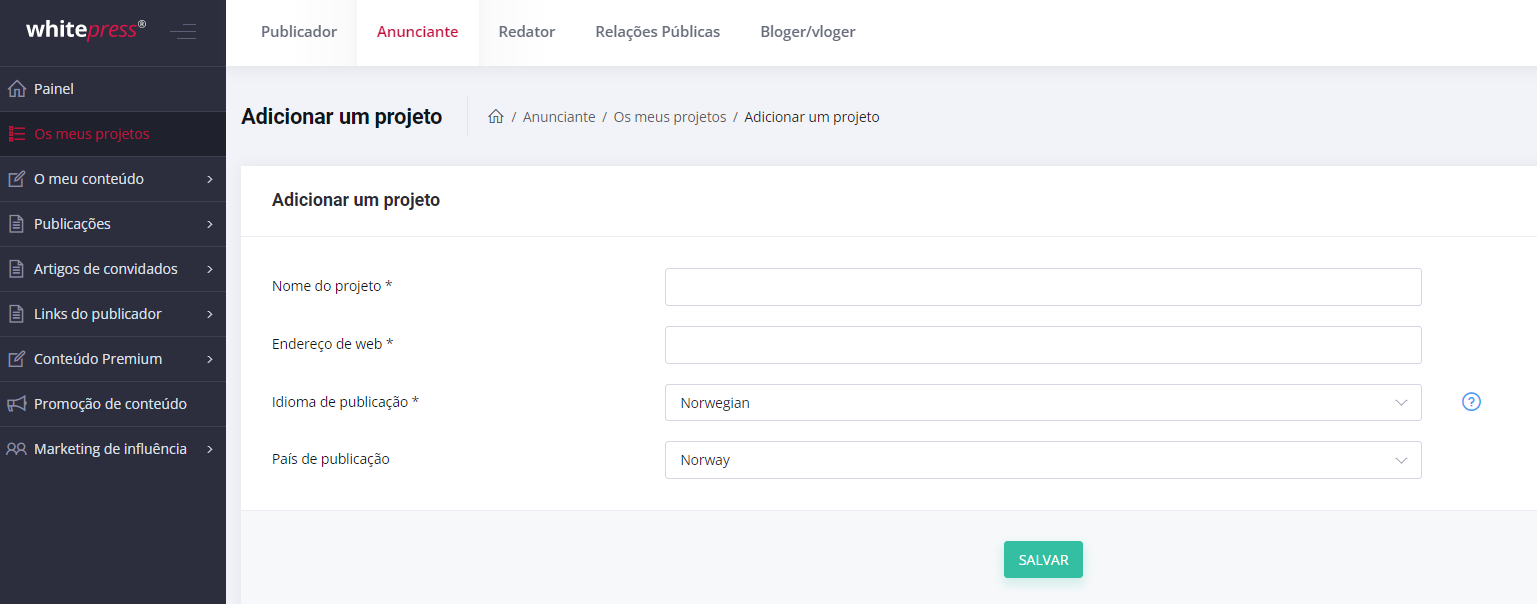Click the Links do publicador document icon
Screen dimensions: 1537x604
[x=16, y=314]
